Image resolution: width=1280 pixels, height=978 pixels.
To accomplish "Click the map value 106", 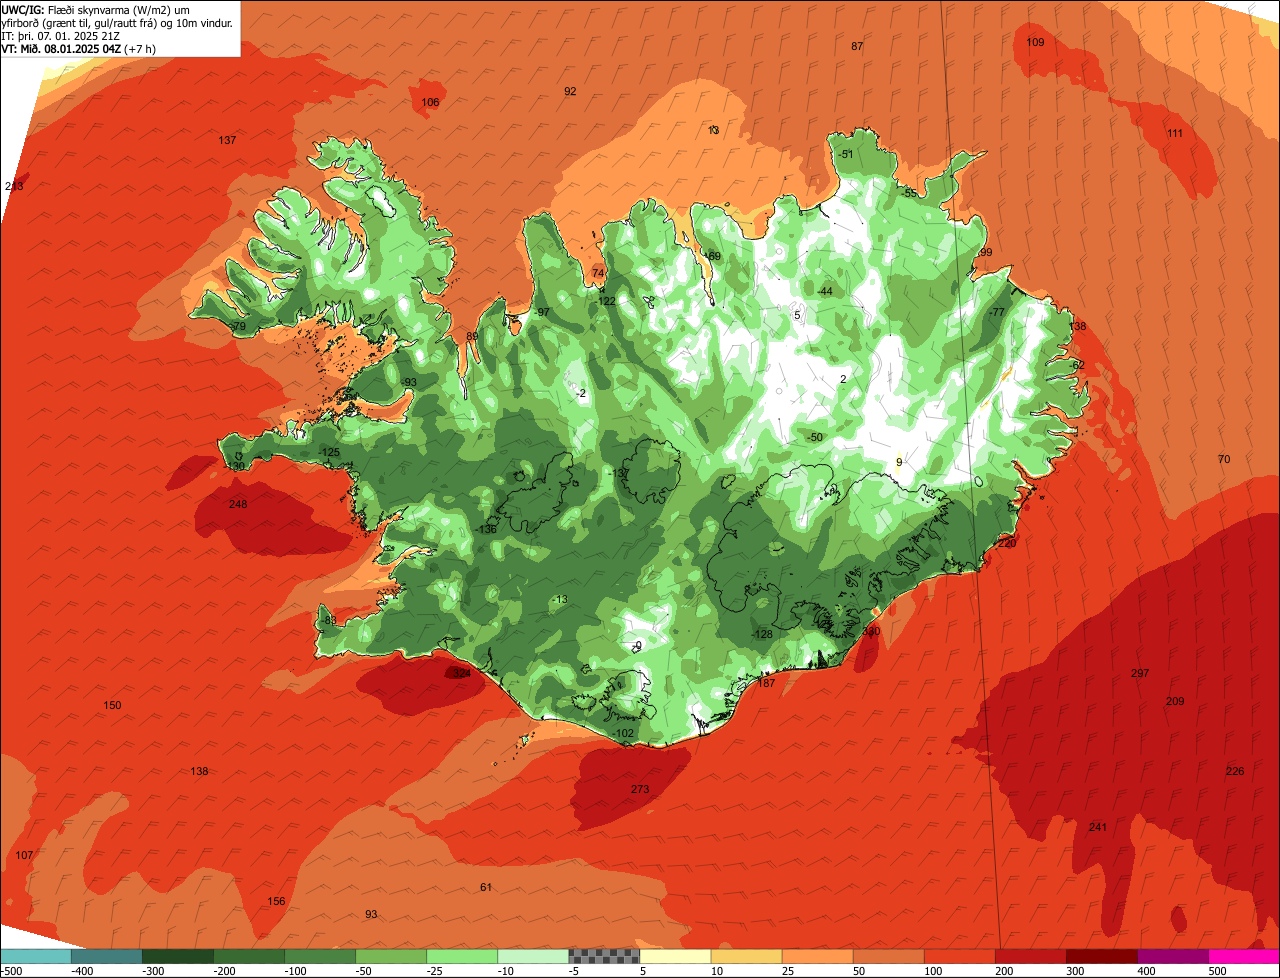I will [430, 103].
